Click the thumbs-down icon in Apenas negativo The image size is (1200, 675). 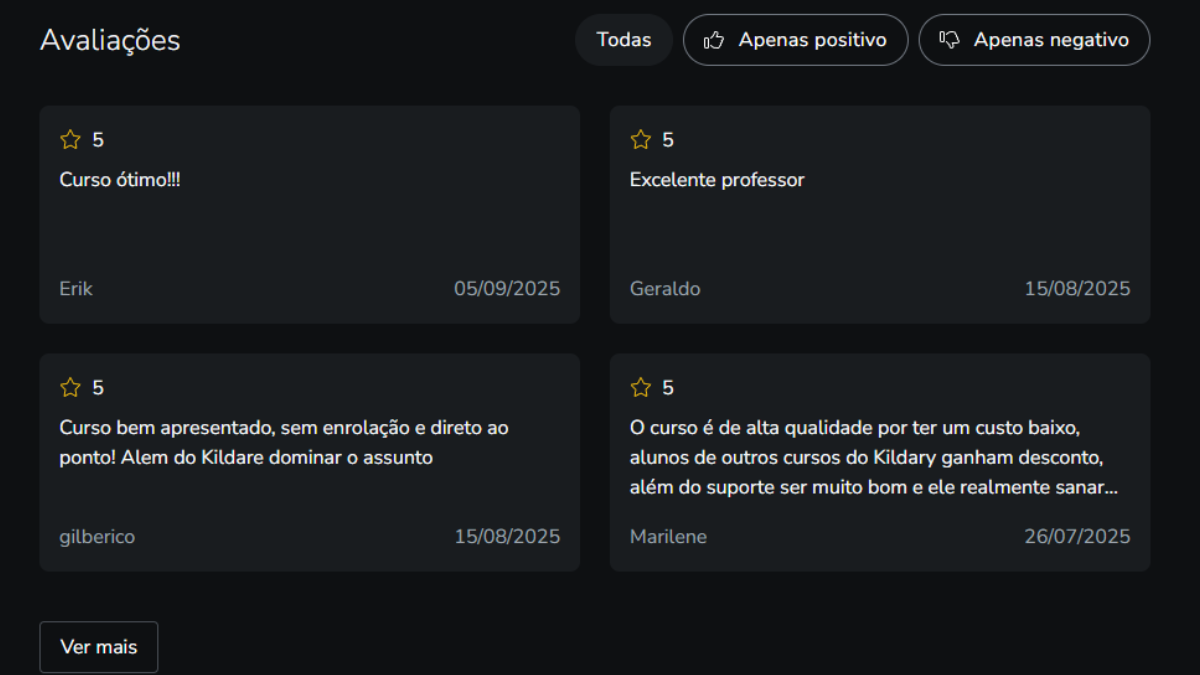click(949, 40)
